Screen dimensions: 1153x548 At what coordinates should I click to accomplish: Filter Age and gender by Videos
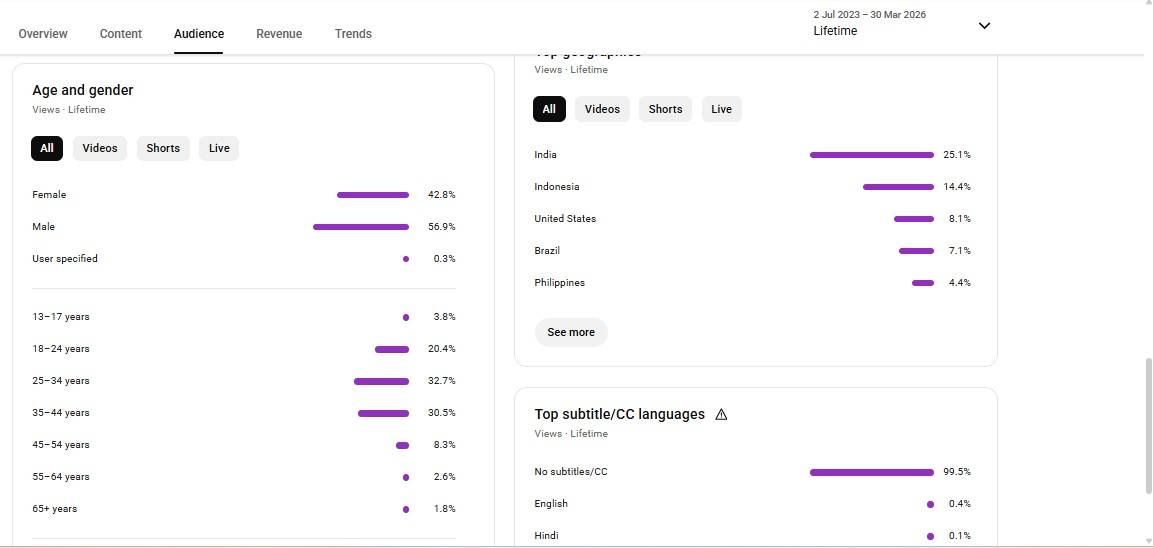point(100,149)
